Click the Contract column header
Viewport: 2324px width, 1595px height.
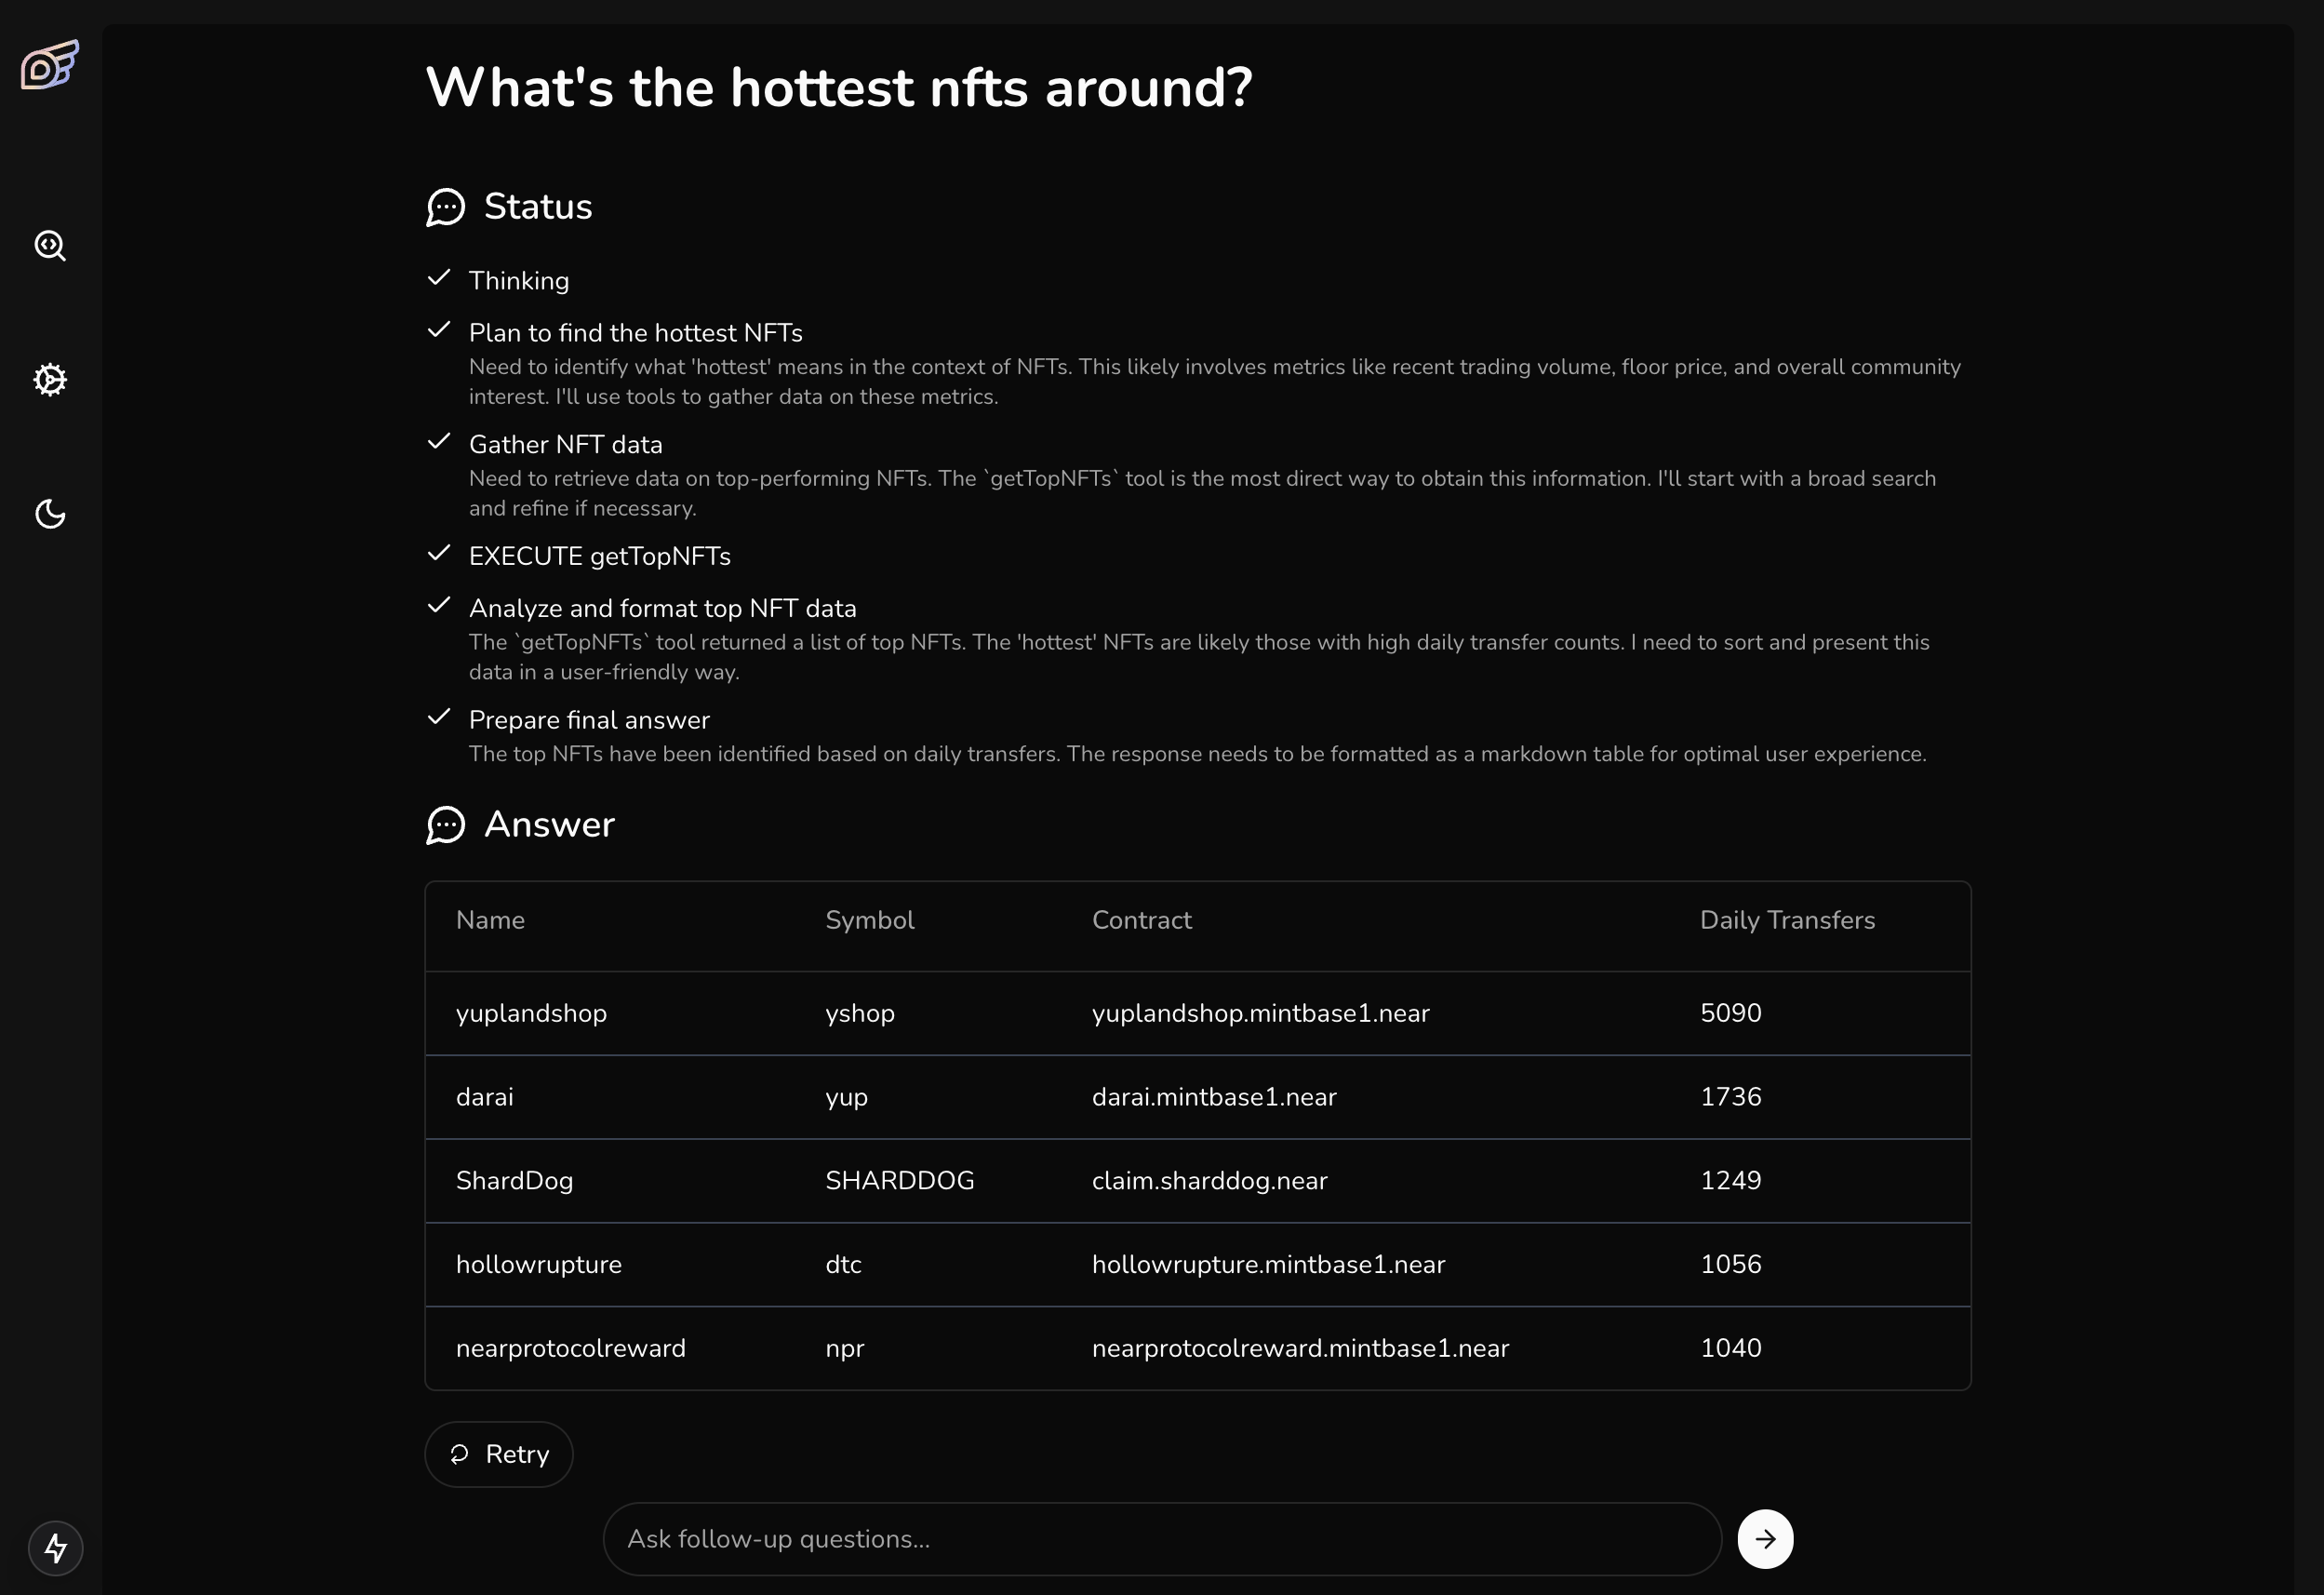pyautogui.click(x=1141, y=920)
